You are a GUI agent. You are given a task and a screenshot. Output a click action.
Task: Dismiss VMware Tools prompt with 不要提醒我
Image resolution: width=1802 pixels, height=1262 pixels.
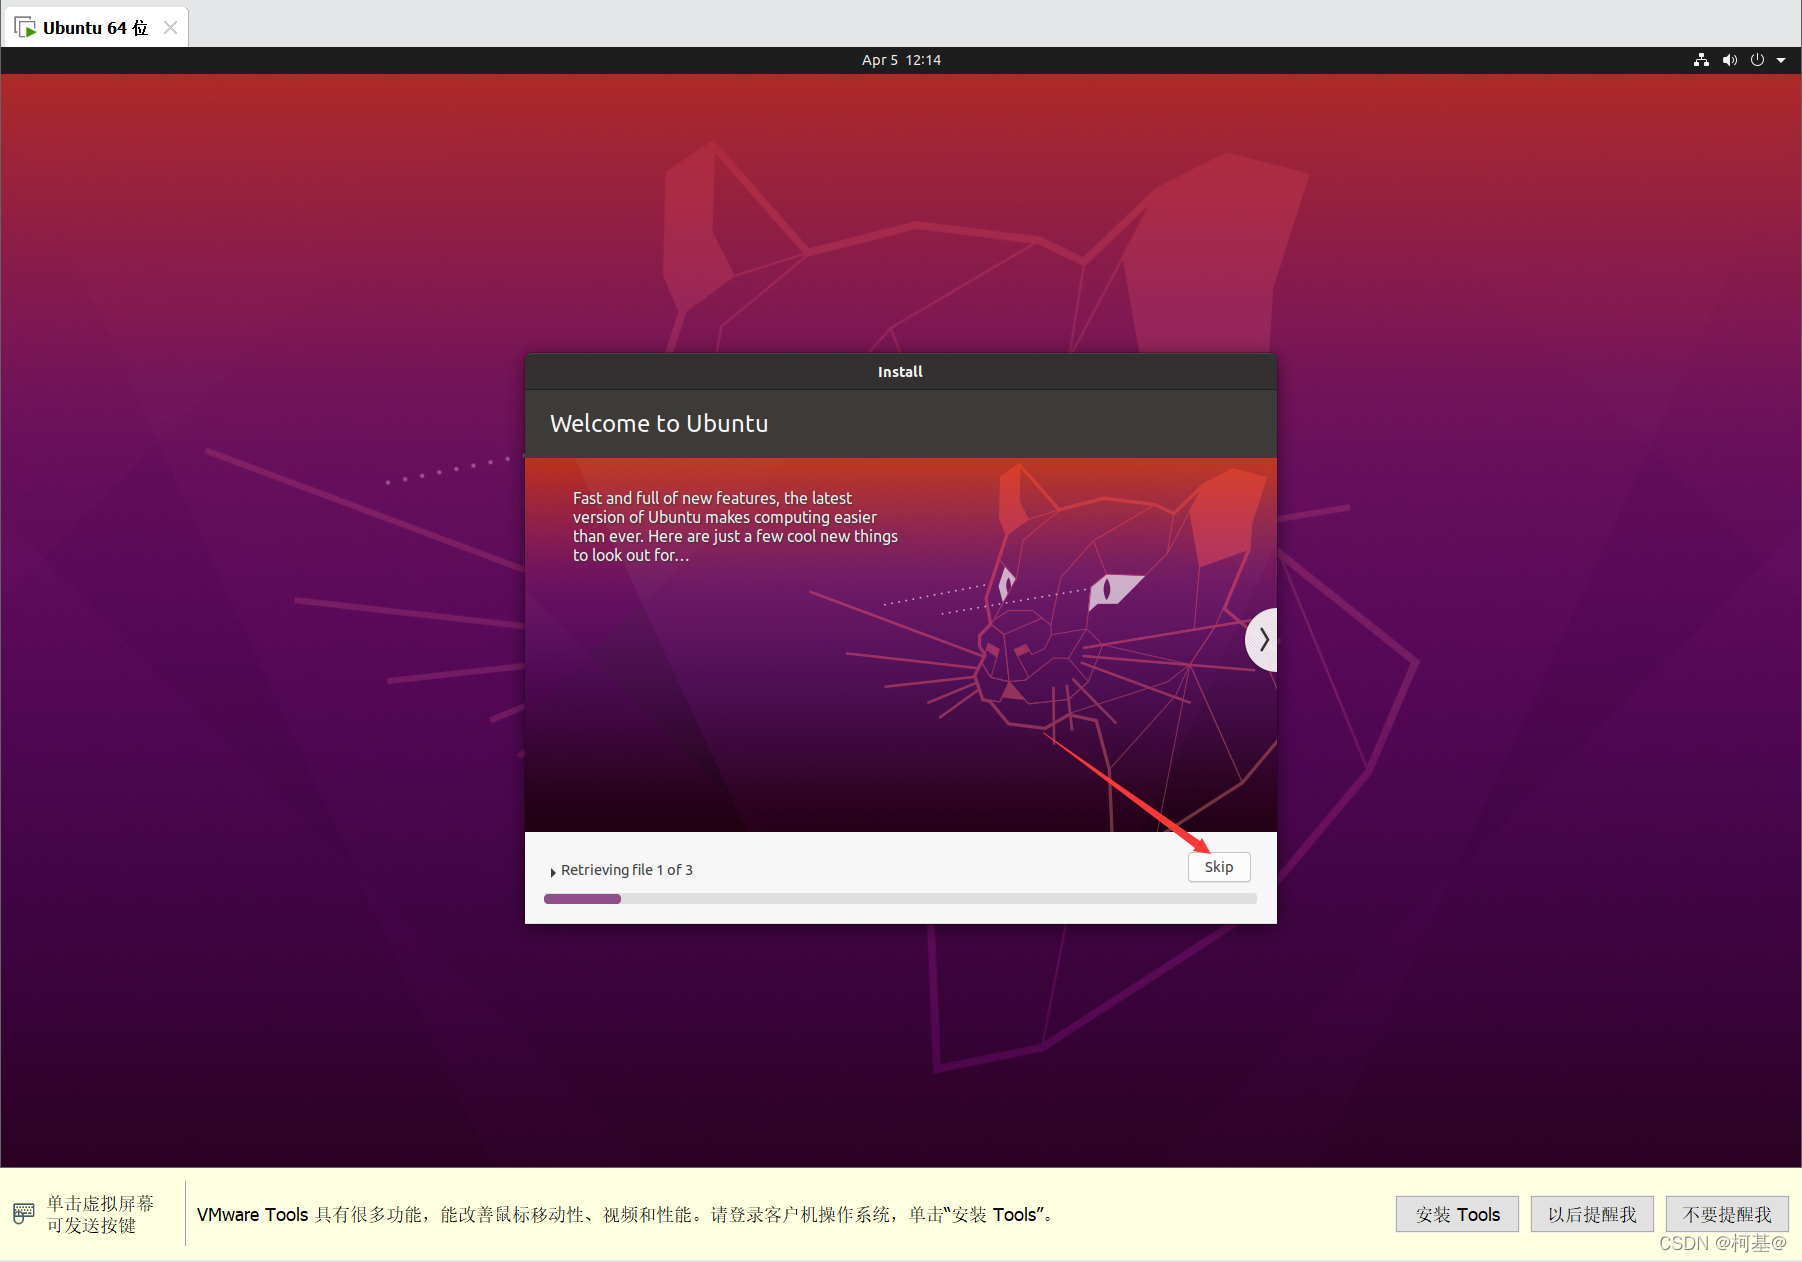[x=1727, y=1214]
